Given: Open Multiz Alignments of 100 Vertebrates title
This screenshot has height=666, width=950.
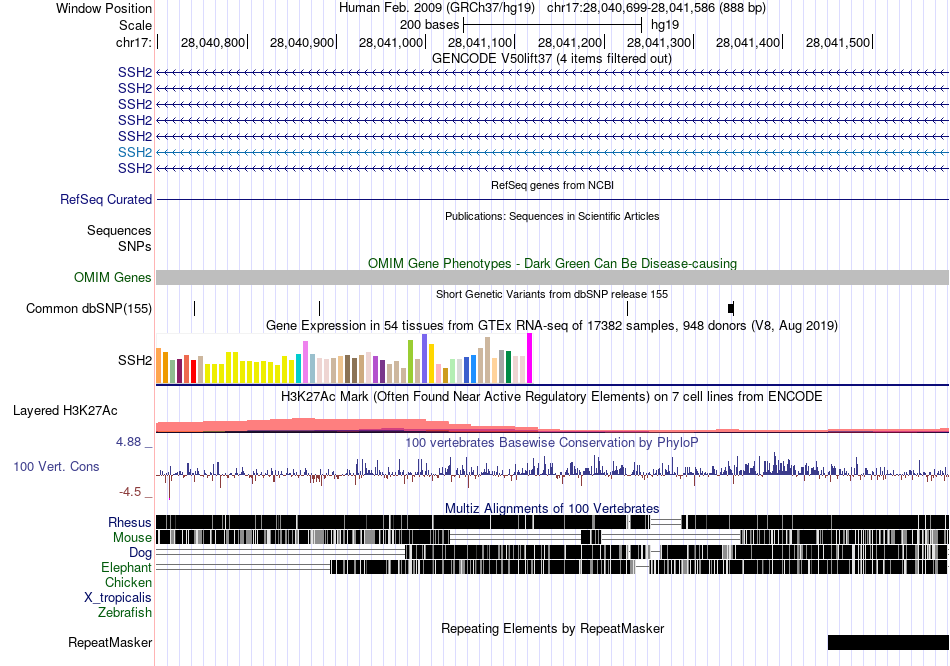Looking at the screenshot, I should (x=552, y=508).
